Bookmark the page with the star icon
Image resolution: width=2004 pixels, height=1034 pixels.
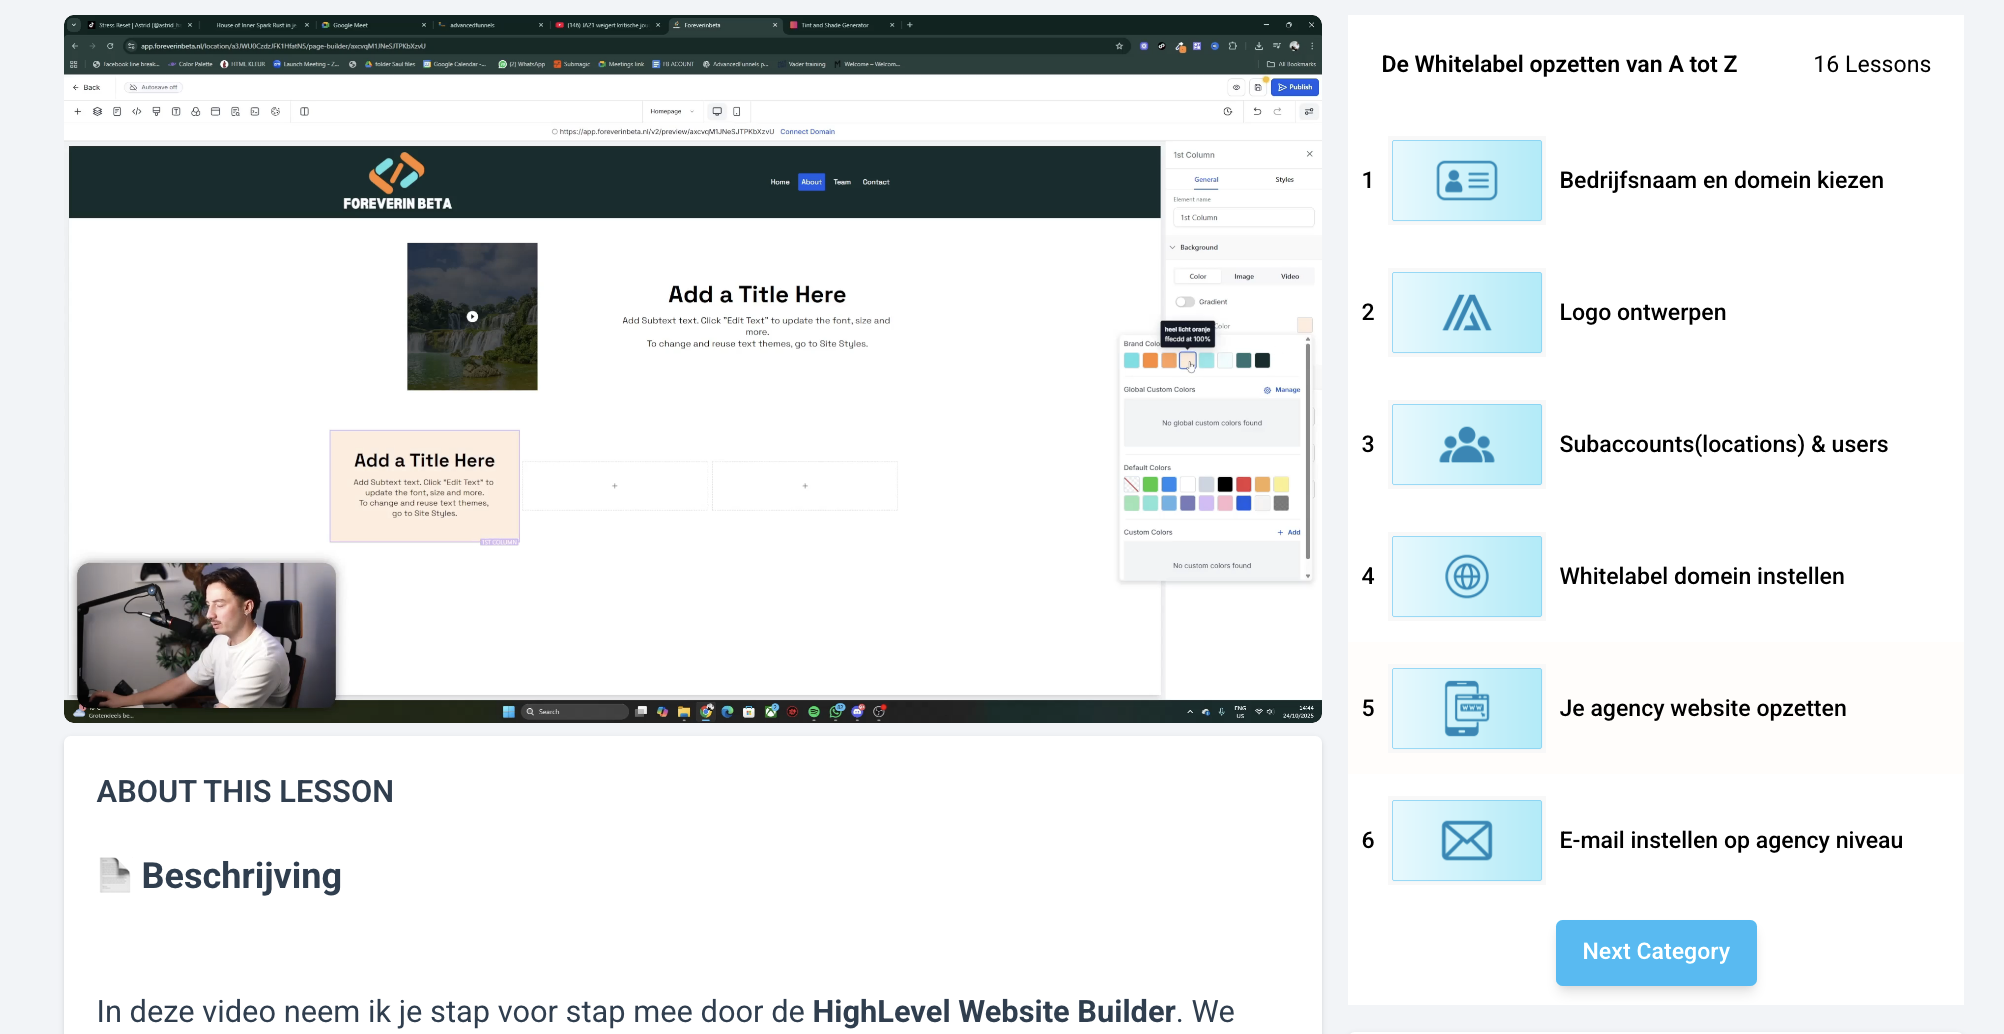[1119, 46]
